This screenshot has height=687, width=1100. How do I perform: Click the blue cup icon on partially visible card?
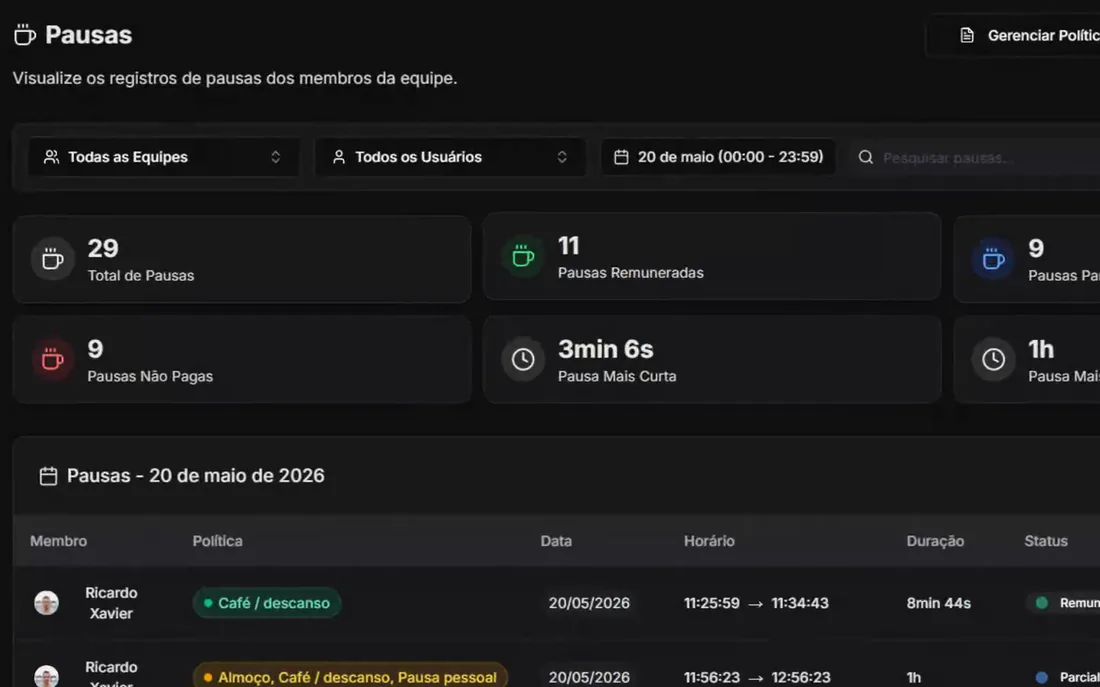click(993, 259)
